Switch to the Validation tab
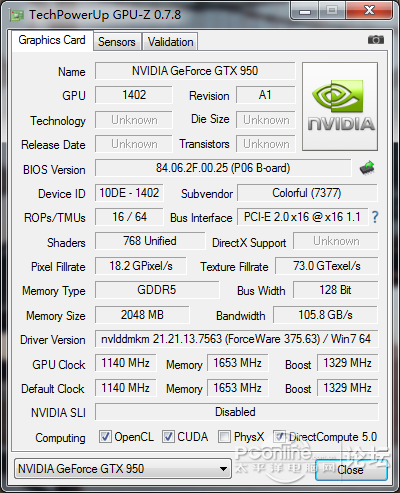This screenshot has height=493, width=400. pyautogui.click(x=170, y=42)
